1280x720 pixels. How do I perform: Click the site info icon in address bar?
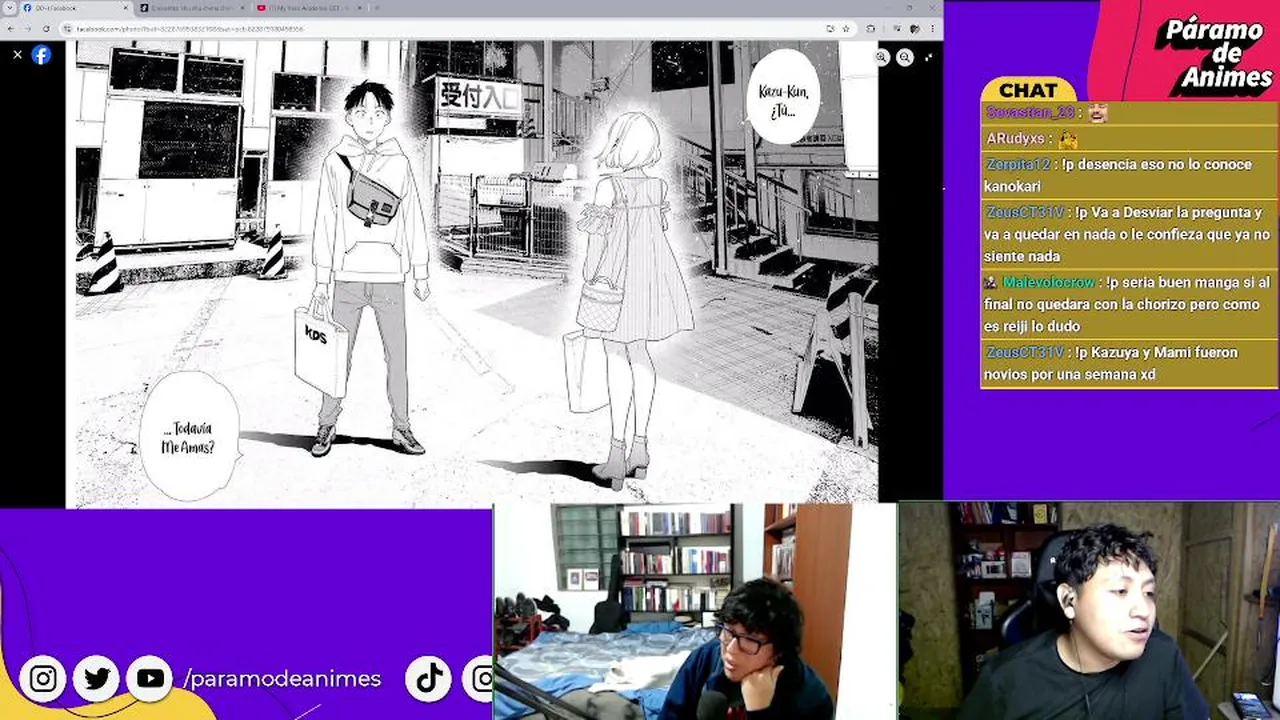pyautogui.click(x=68, y=29)
